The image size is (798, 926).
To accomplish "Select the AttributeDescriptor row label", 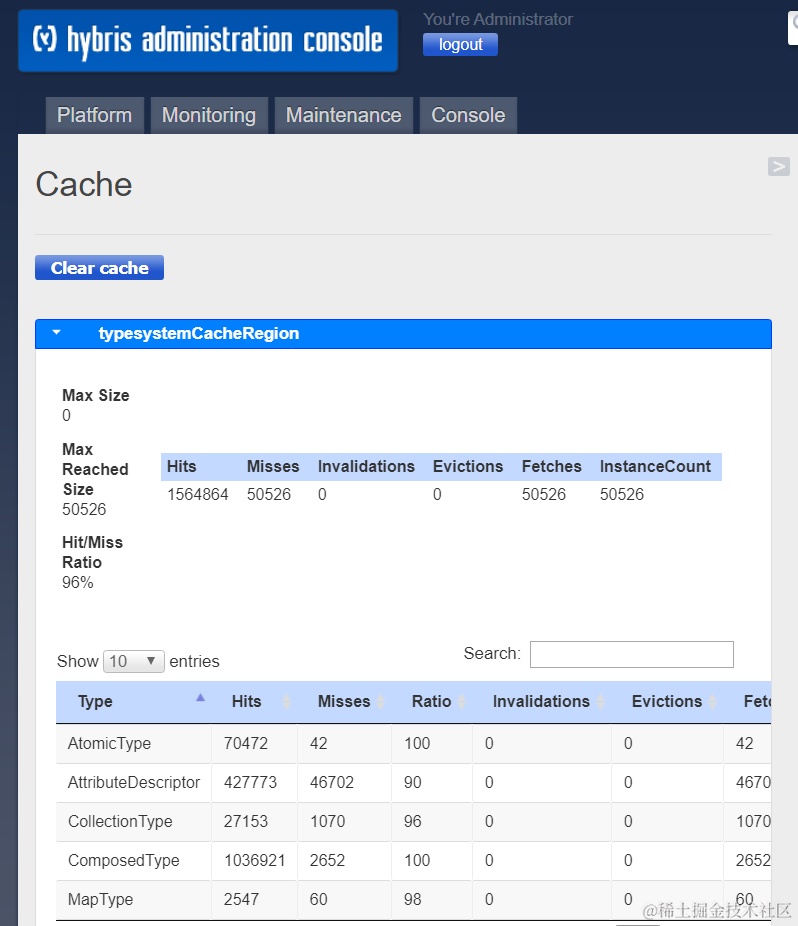I will coord(134,782).
